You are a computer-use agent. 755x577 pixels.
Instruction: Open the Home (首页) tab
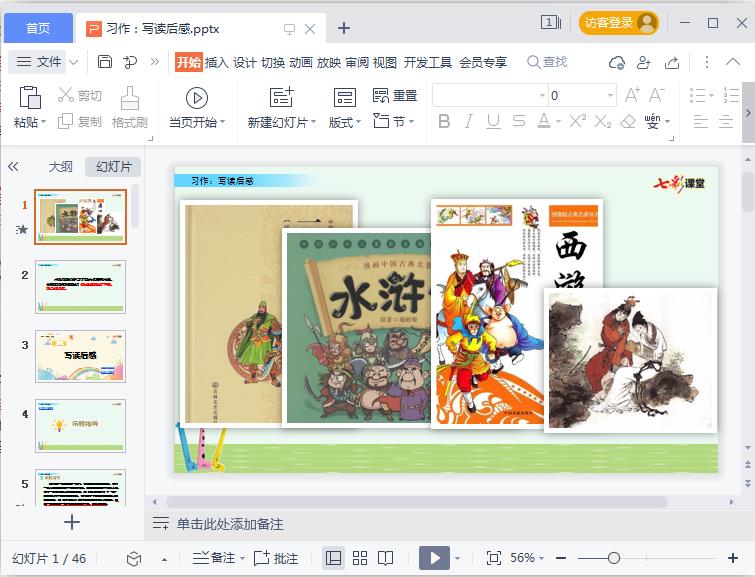(38, 28)
